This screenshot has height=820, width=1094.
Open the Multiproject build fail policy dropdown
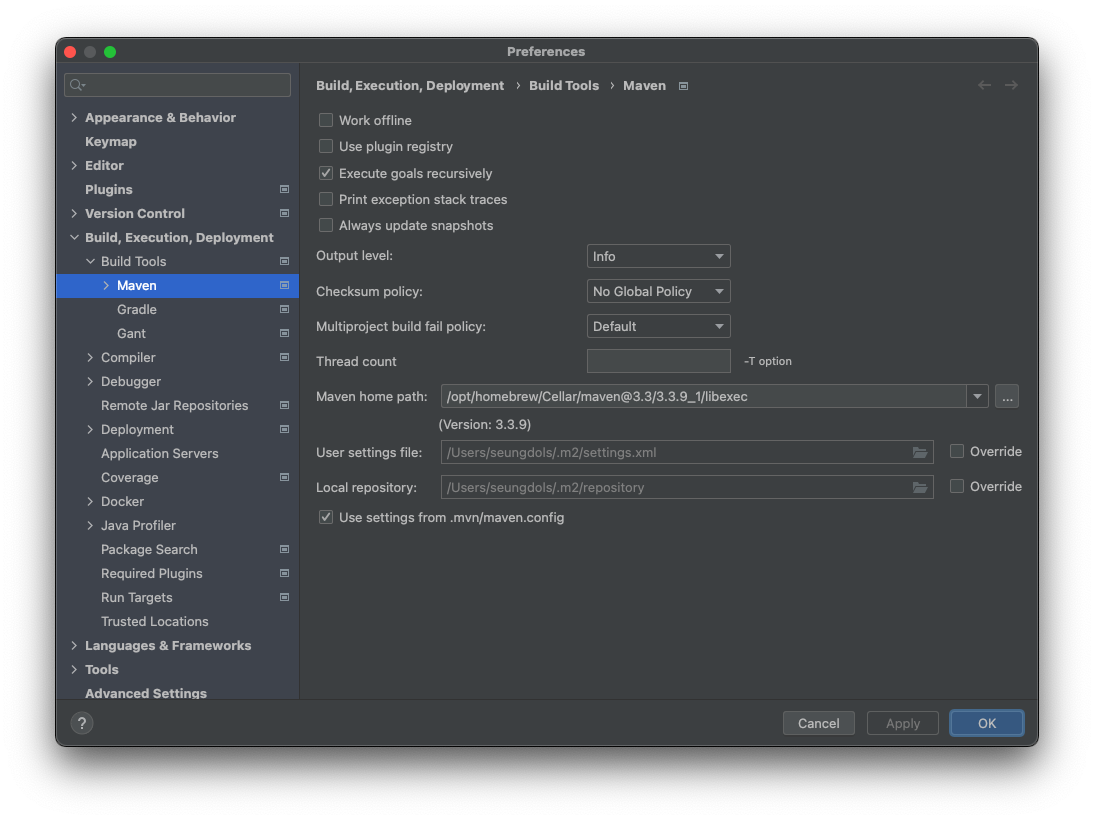click(659, 326)
